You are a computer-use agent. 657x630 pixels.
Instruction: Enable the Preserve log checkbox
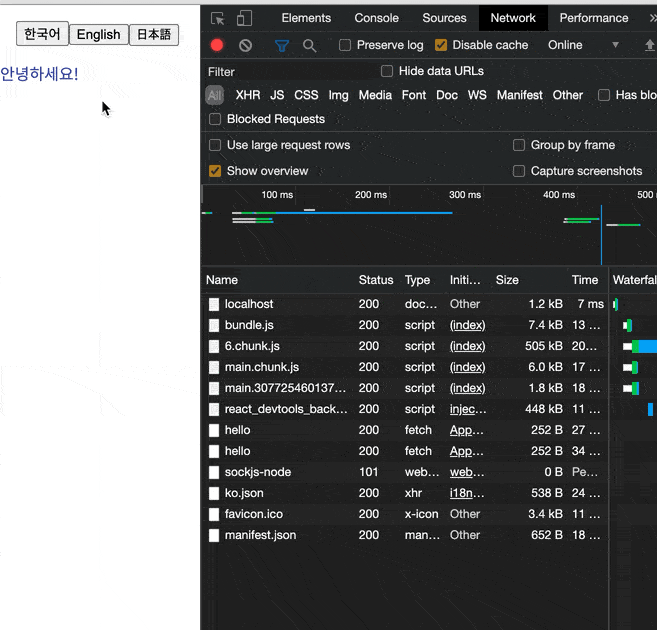(x=345, y=45)
